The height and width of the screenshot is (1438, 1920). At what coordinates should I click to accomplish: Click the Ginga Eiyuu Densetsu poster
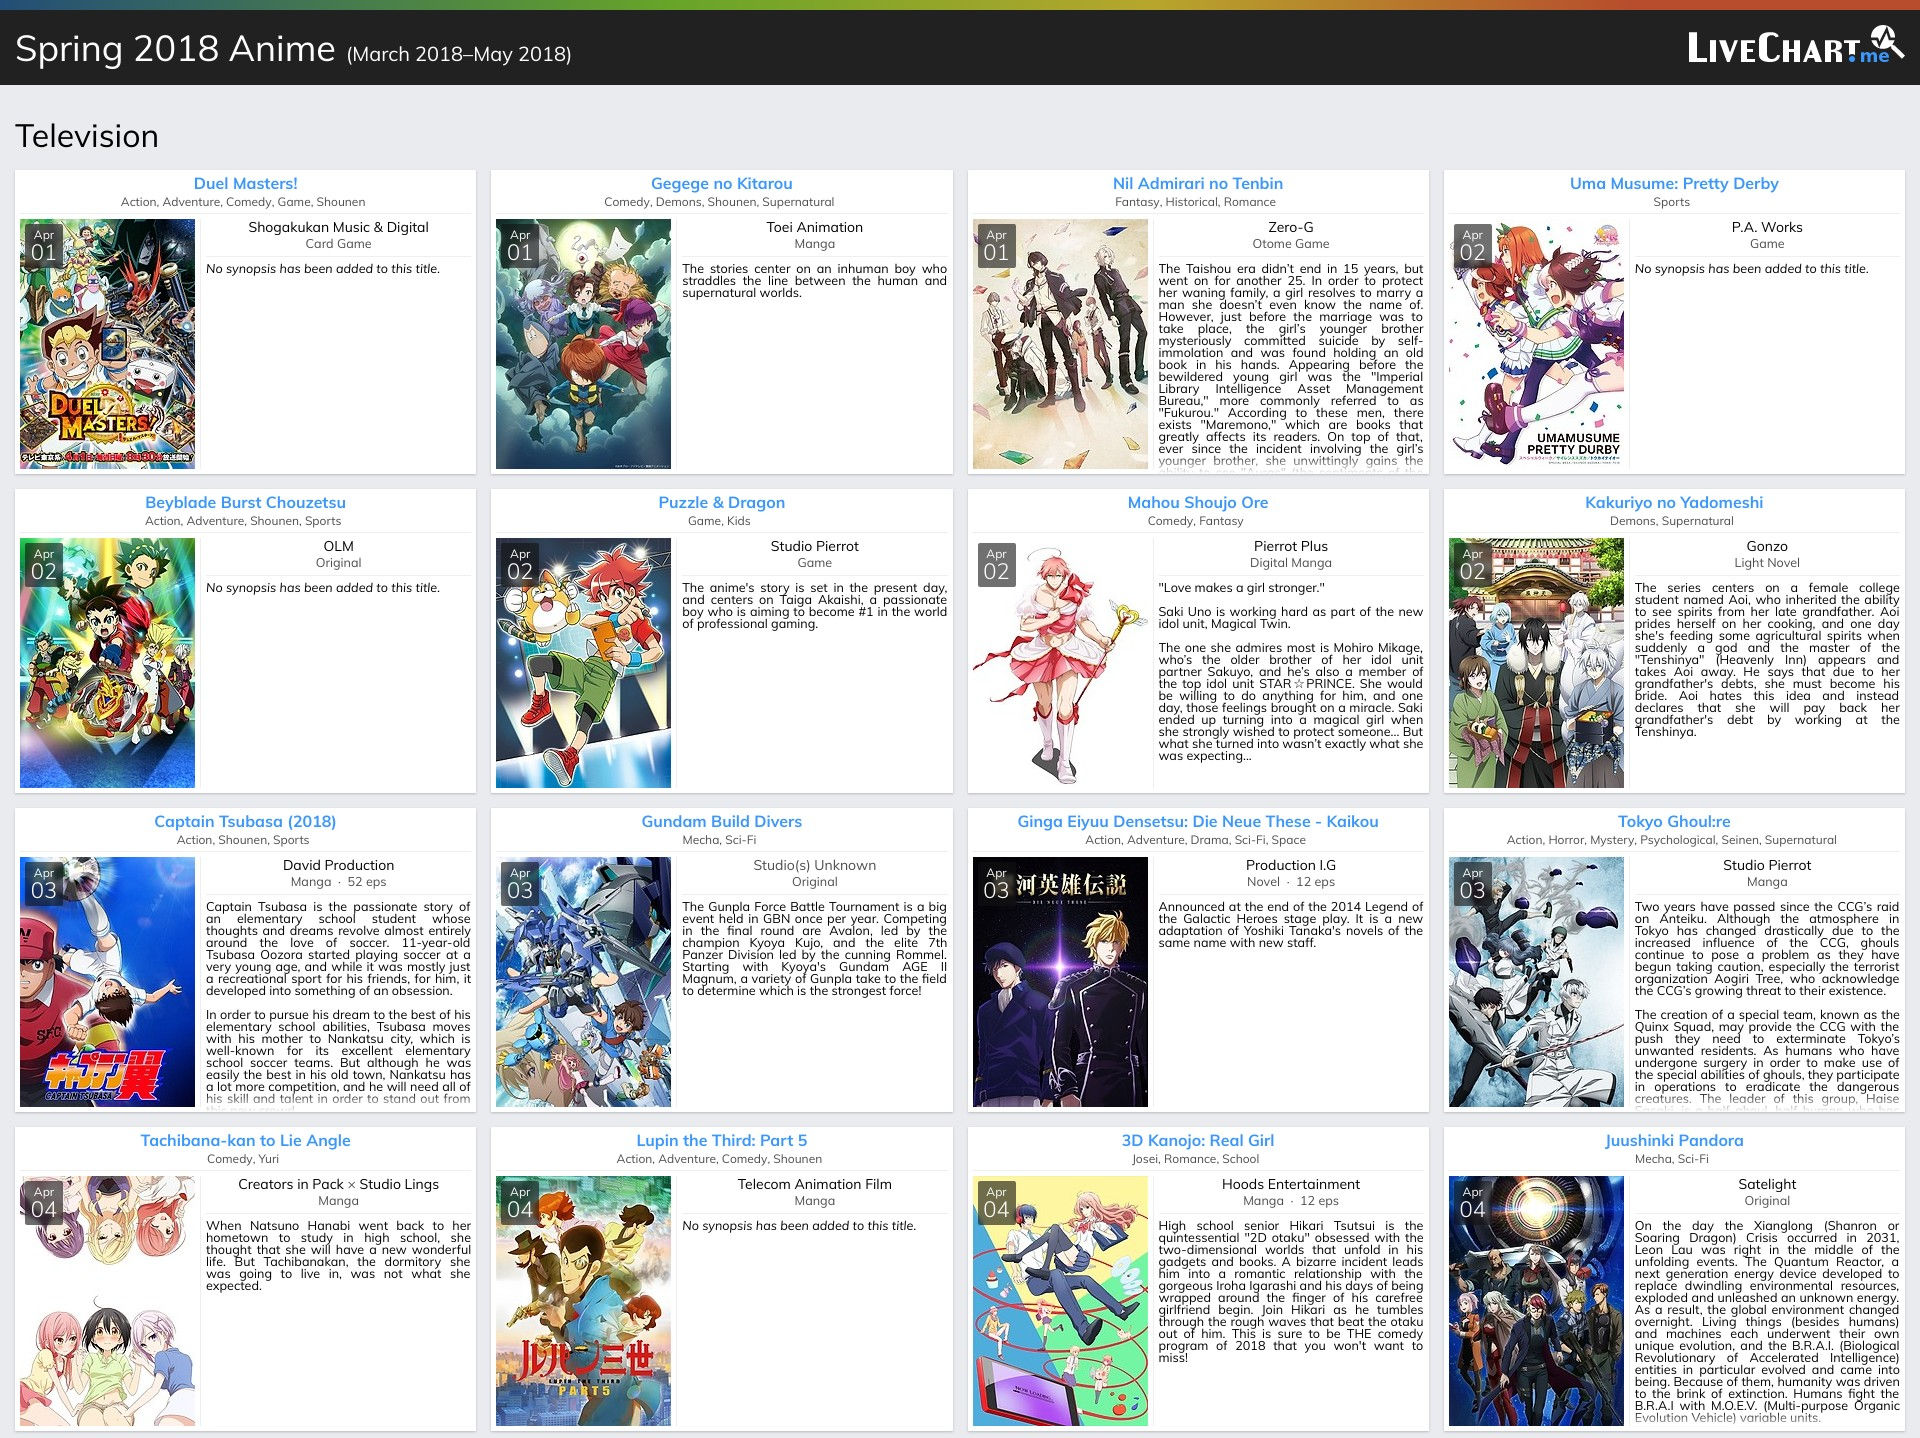pos(1060,982)
